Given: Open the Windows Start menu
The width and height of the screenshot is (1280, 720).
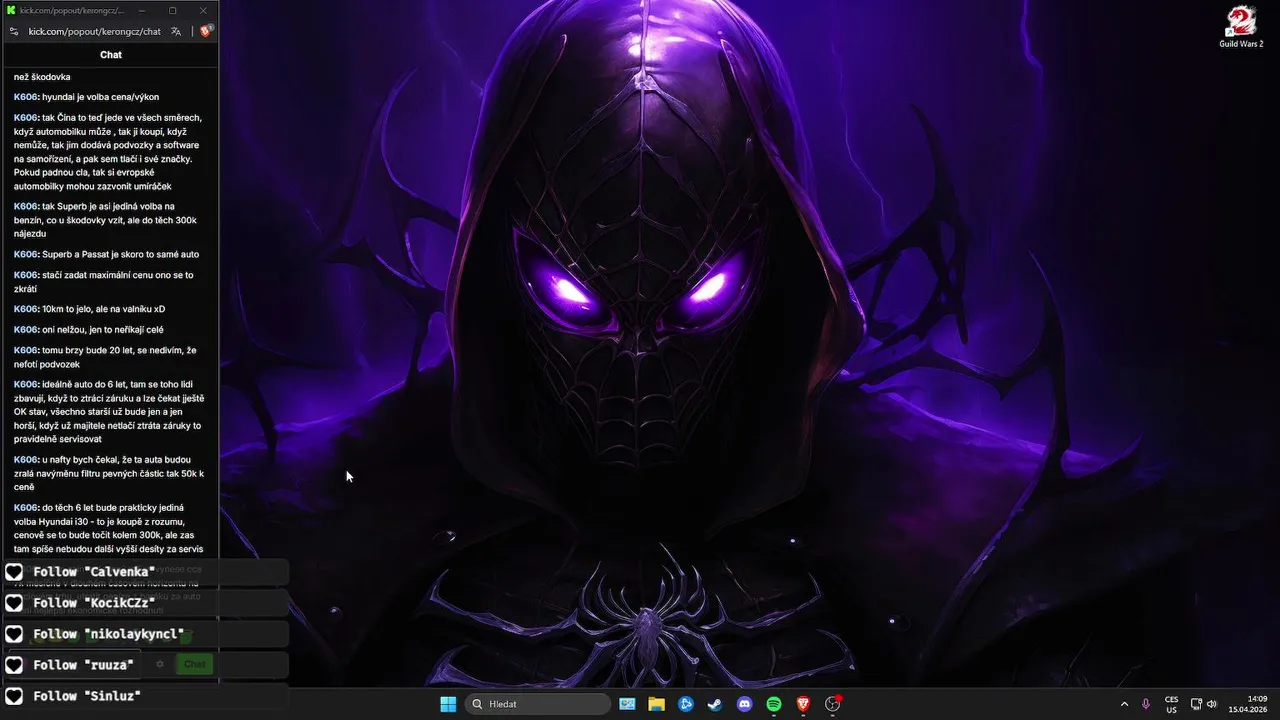Looking at the screenshot, I should [448, 704].
